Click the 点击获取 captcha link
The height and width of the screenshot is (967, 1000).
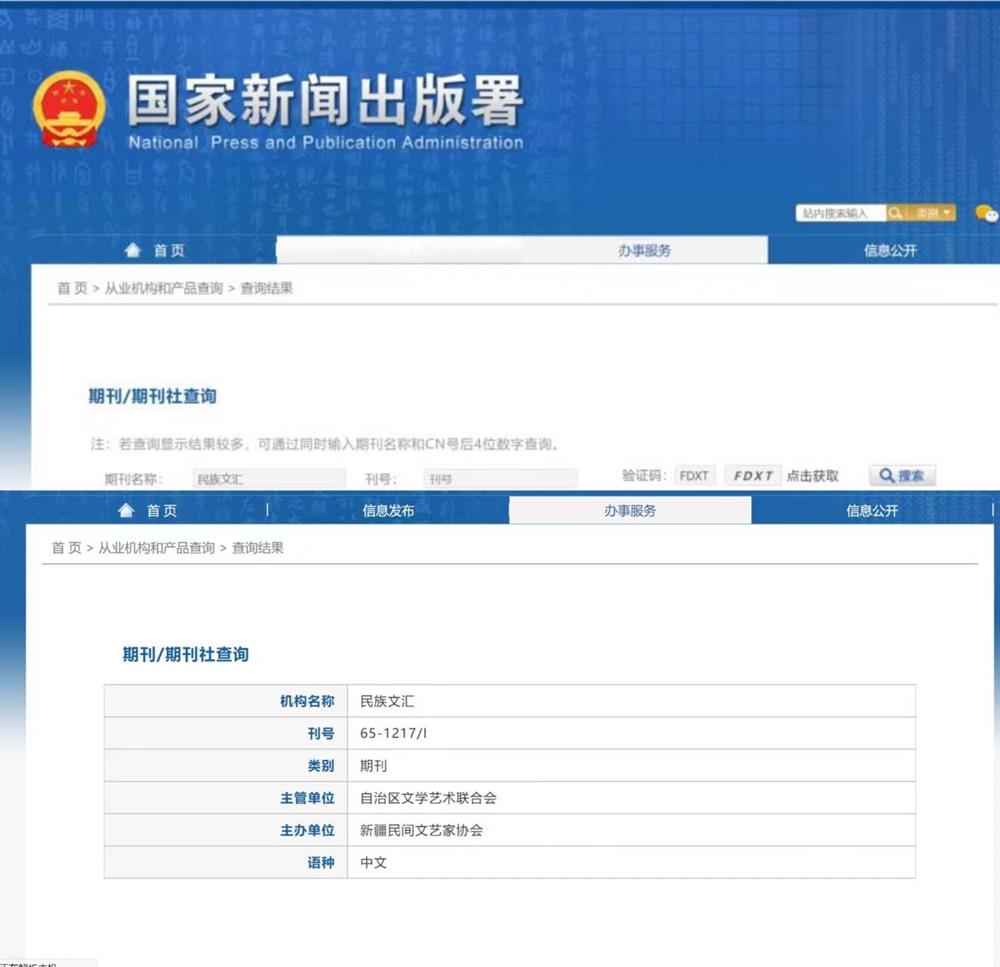[x=812, y=476]
